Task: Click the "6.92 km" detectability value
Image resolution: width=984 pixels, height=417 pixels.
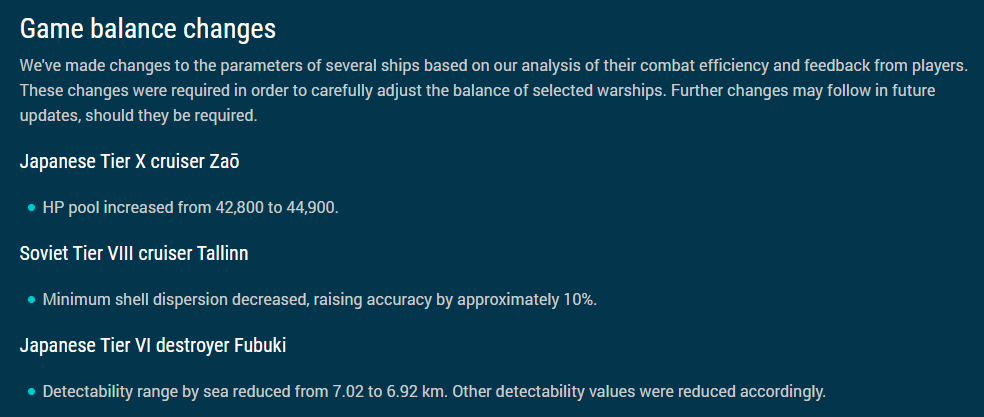Action: (400, 392)
